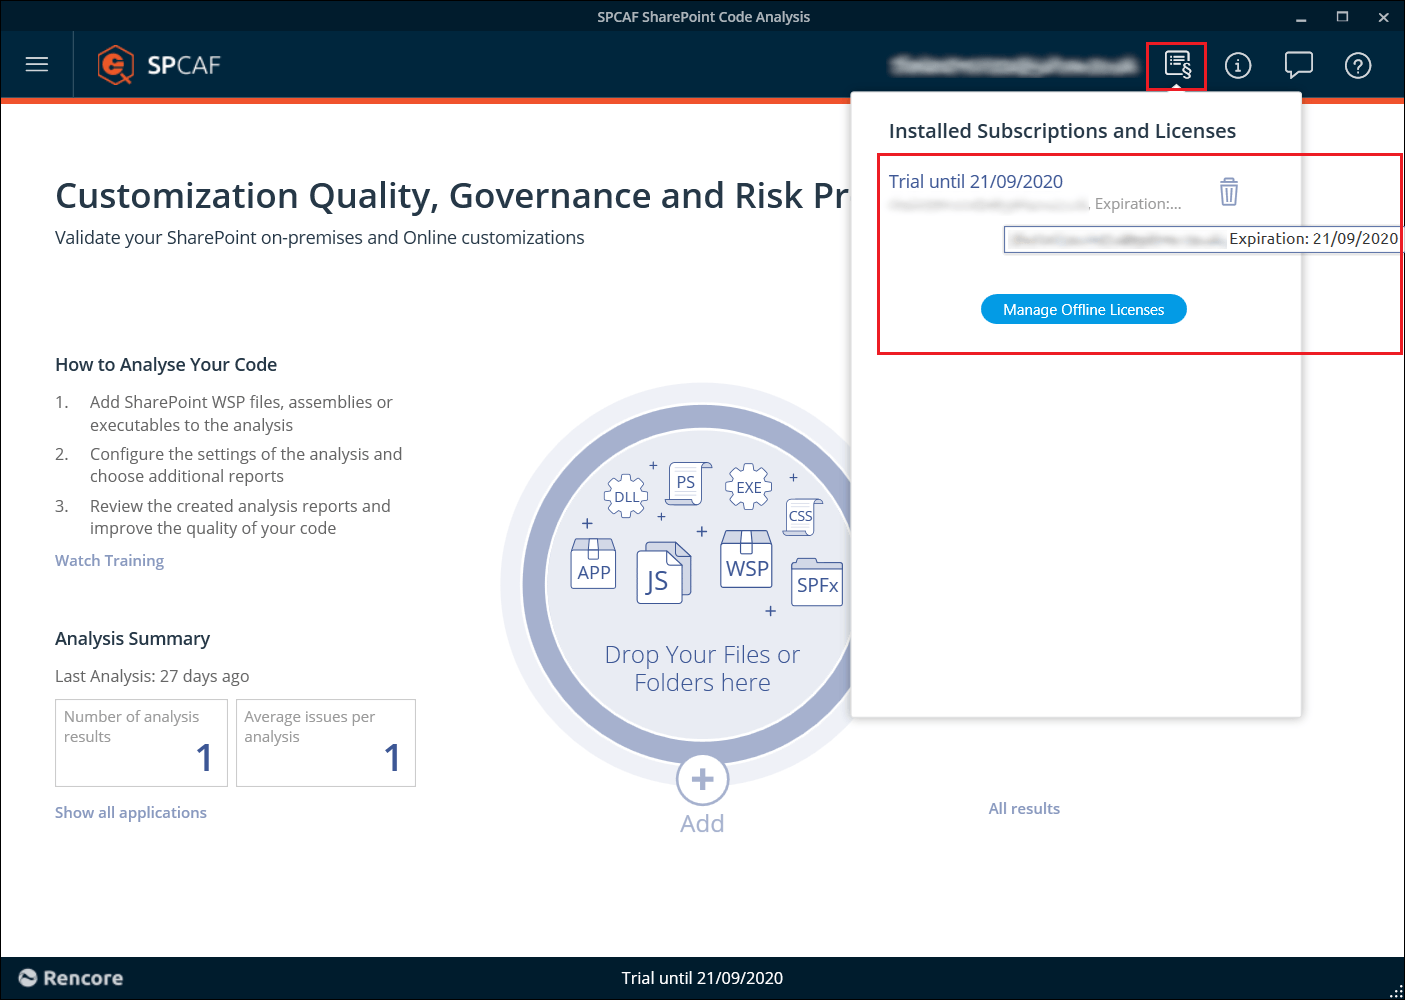
Task: Open the subscriptions and licenses icon
Action: coord(1177,65)
